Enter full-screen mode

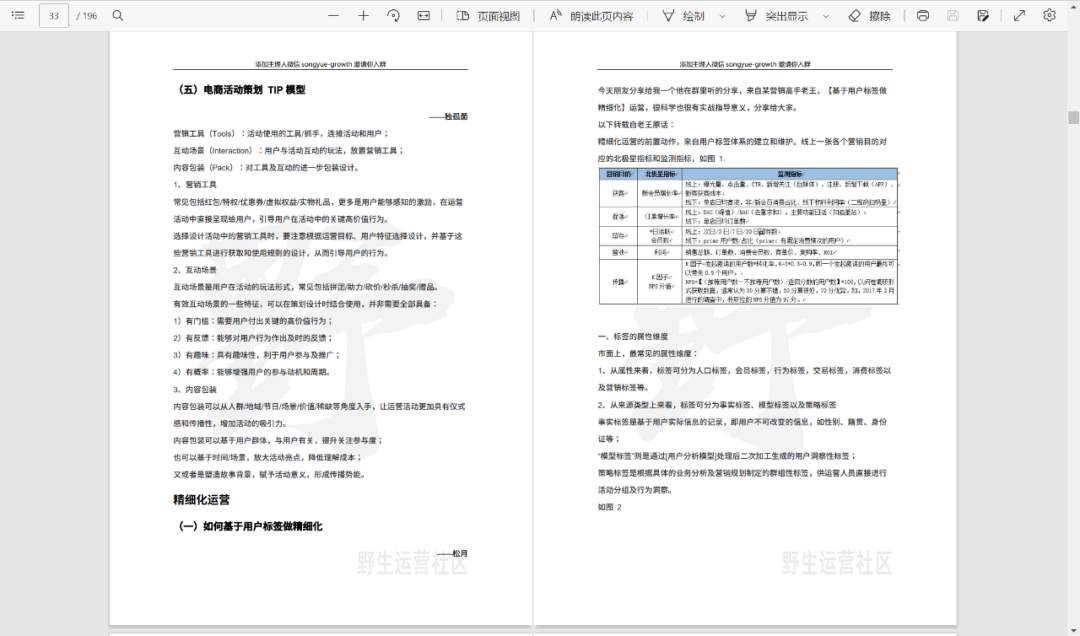click(1019, 15)
